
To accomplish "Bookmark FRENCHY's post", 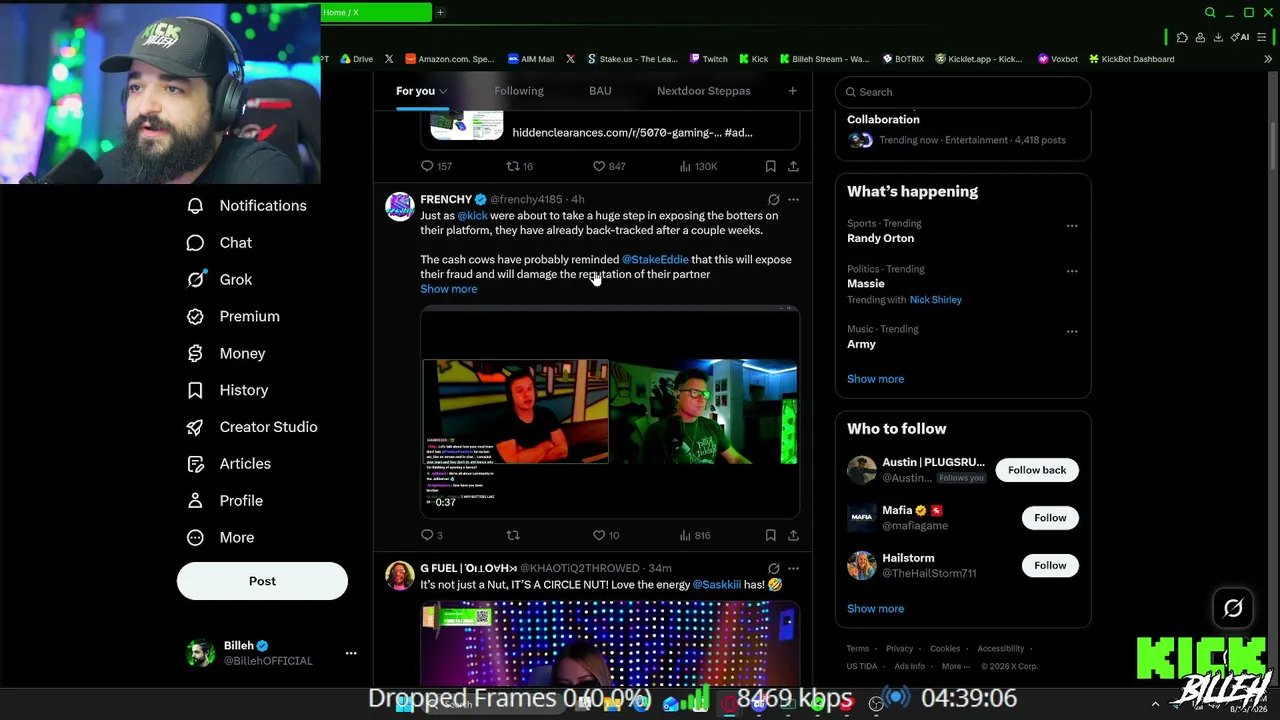I will [x=770, y=535].
